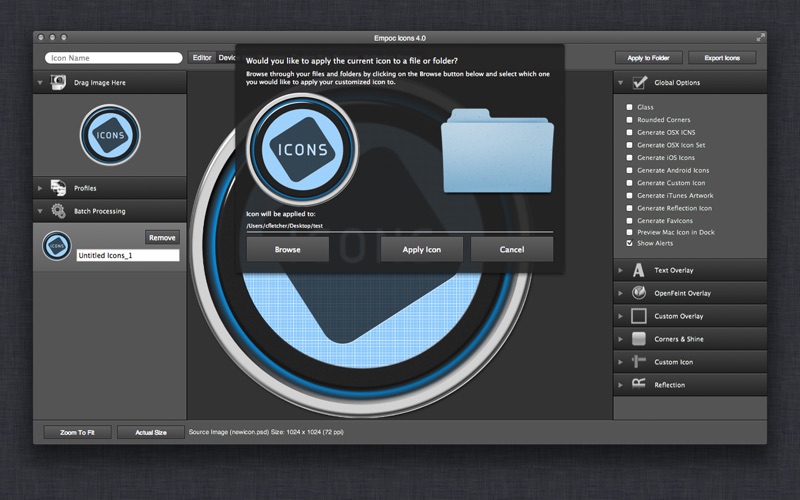Click the Zoom To Fit button
Image resolution: width=800 pixels, height=500 pixels.
click(x=77, y=432)
